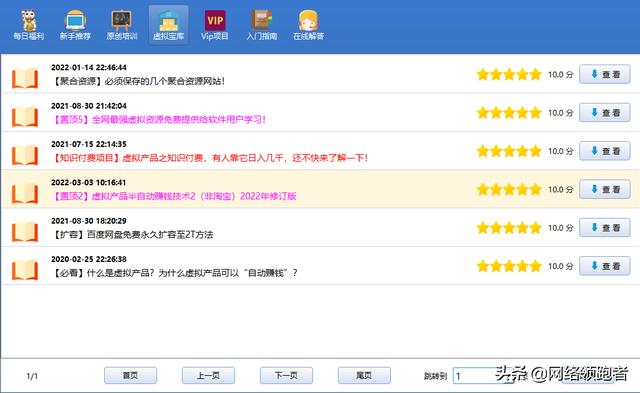
Task: Go to 下一页 next page
Action: pyautogui.click(x=287, y=375)
